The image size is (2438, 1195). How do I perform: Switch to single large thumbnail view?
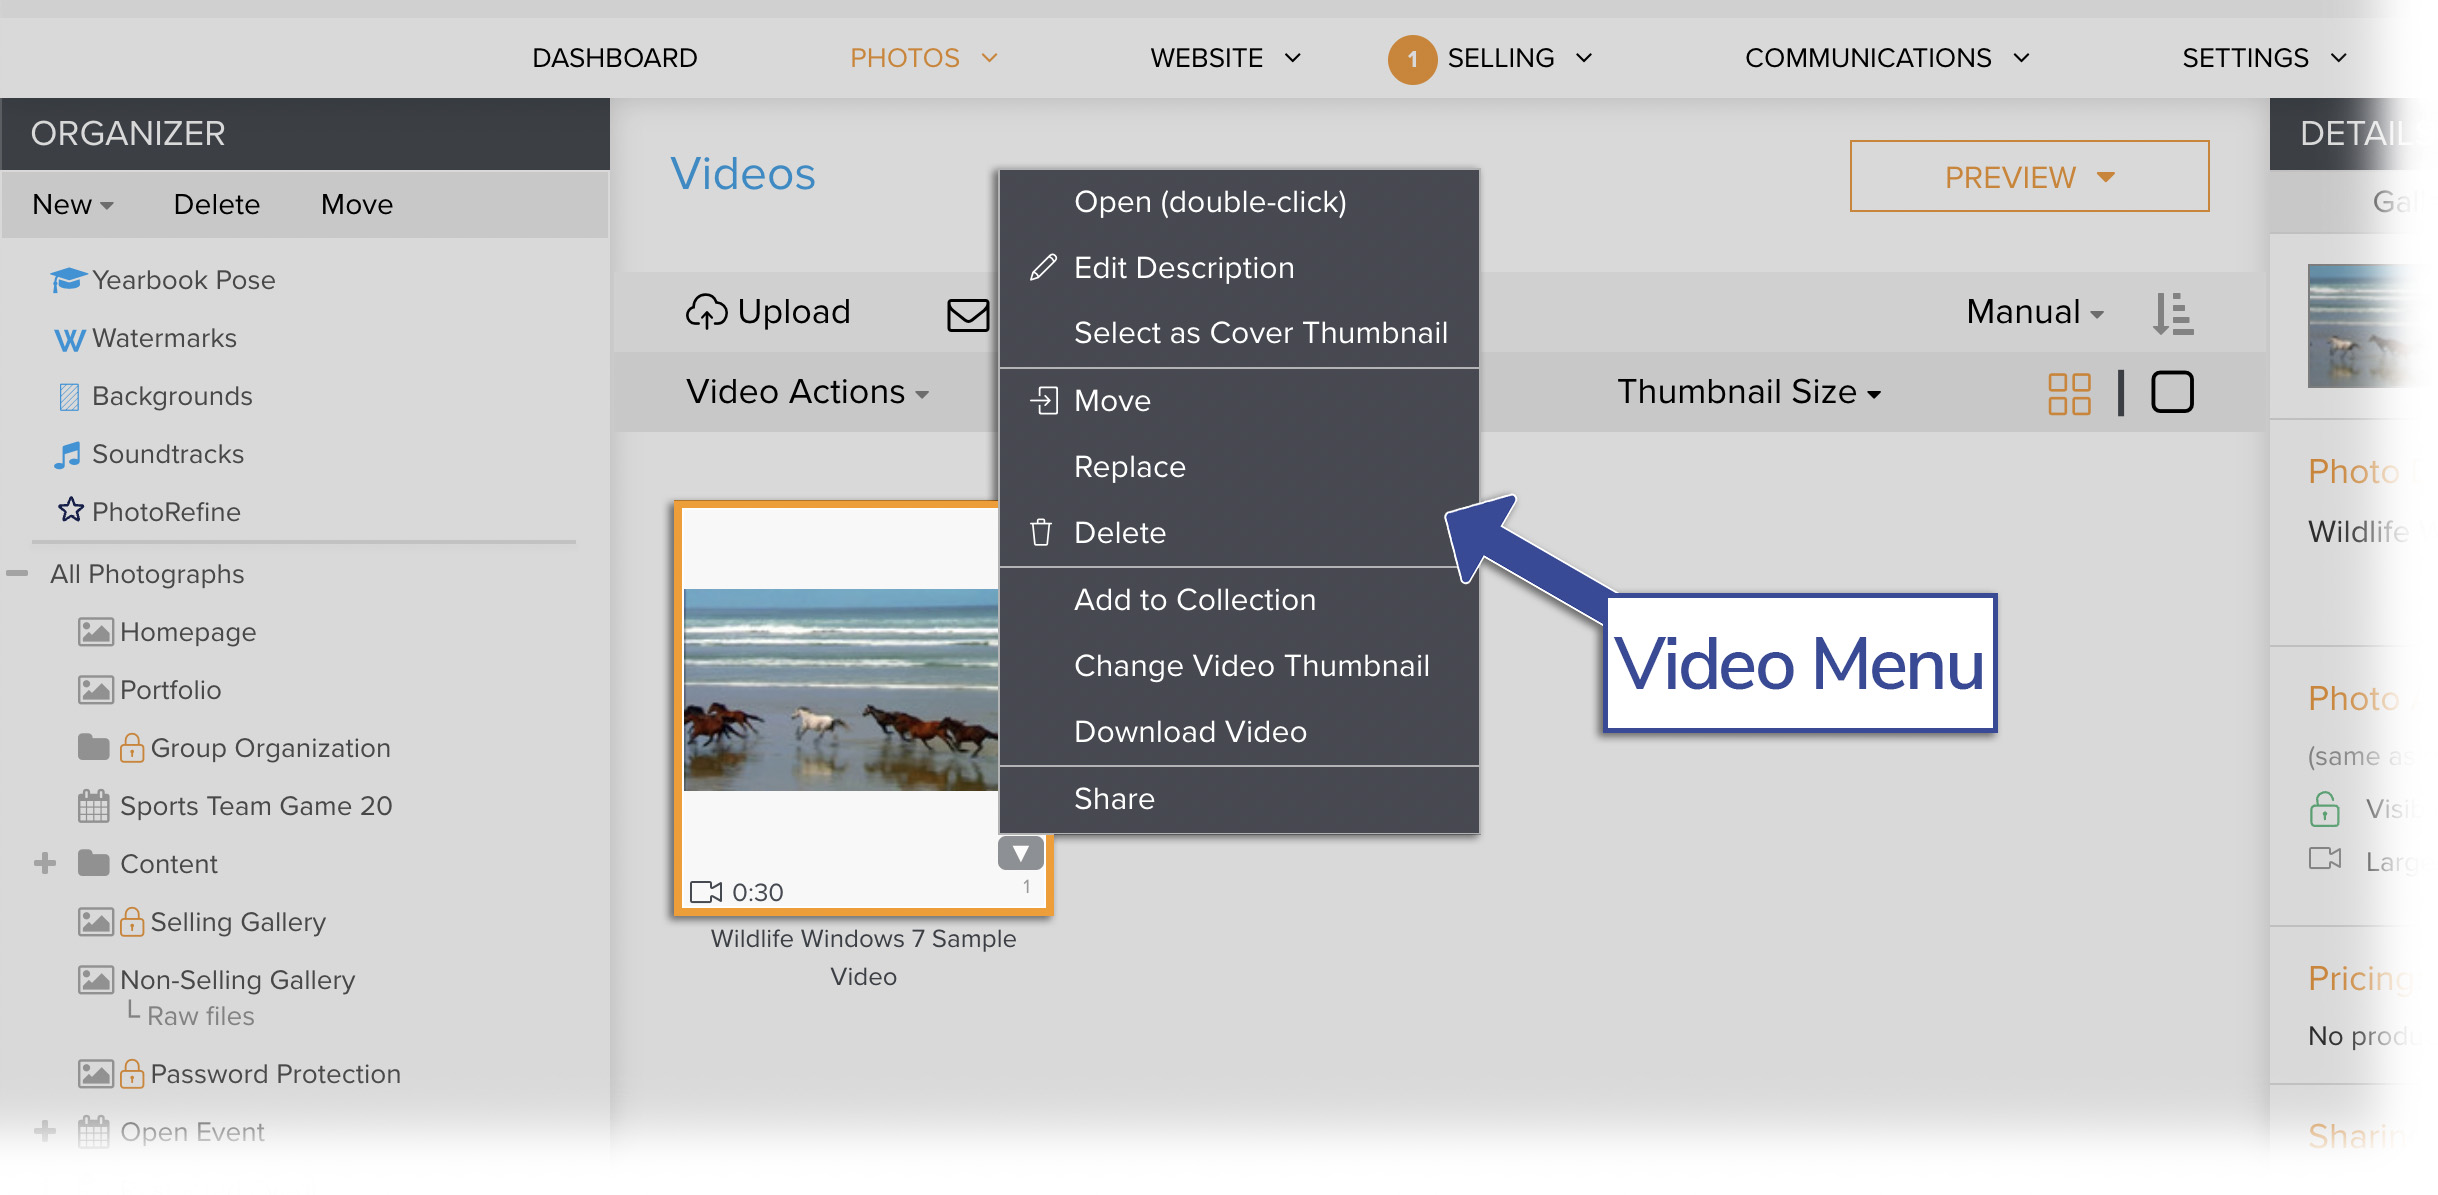click(x=2172, y=392)
